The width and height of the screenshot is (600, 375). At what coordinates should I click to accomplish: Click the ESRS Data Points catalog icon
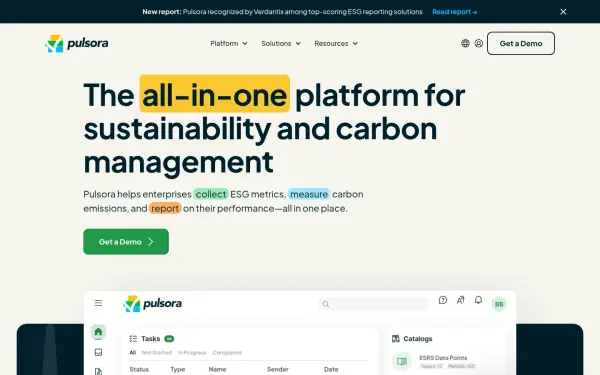[402, 361]
